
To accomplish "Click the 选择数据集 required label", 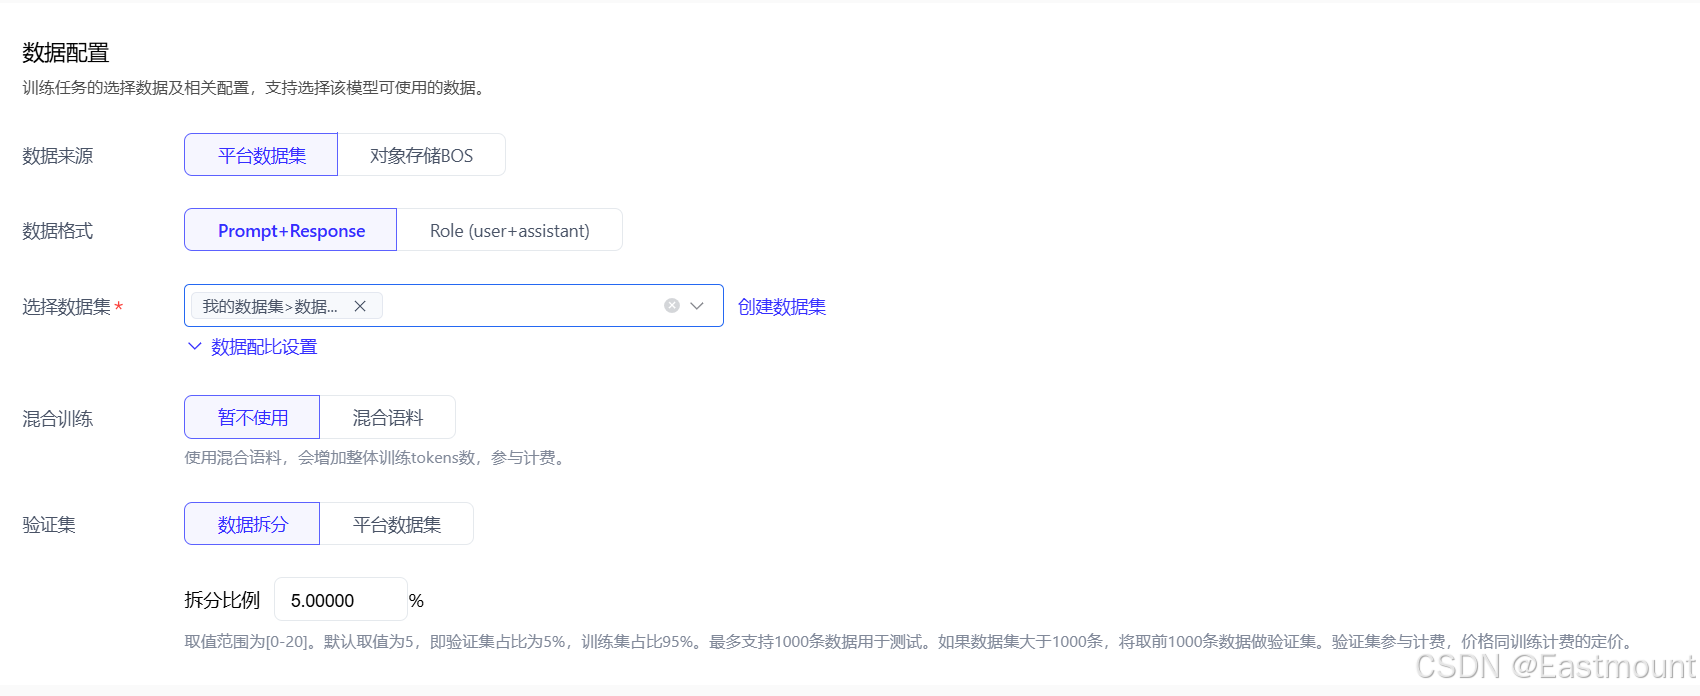I will (x=72, y=307).
